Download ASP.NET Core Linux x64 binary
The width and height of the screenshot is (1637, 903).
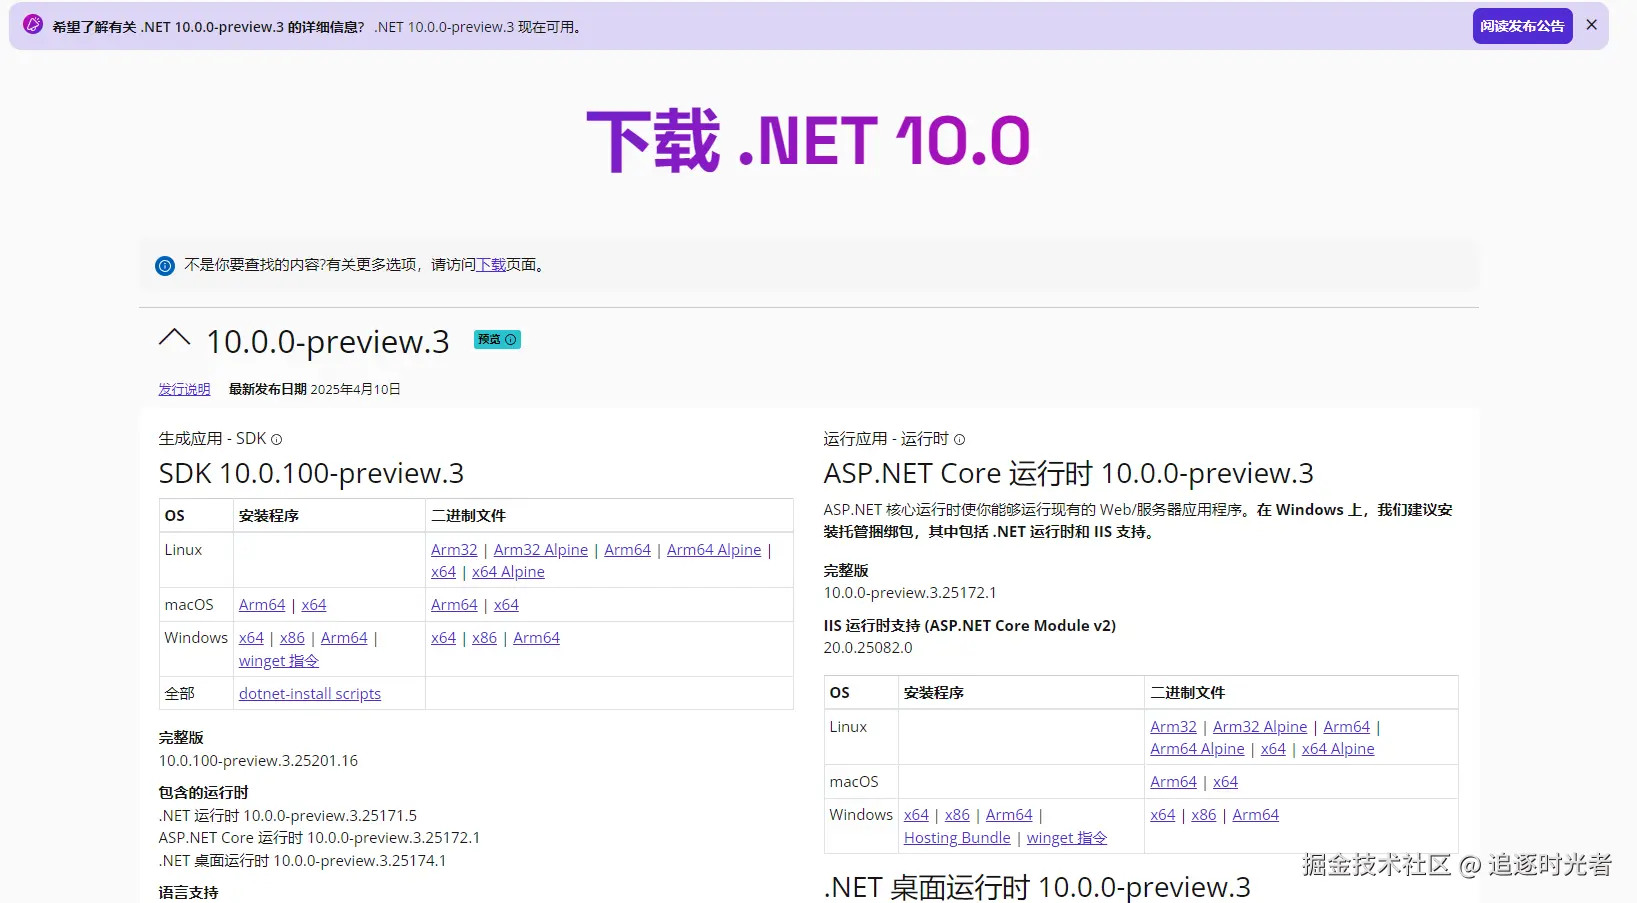1273,749
